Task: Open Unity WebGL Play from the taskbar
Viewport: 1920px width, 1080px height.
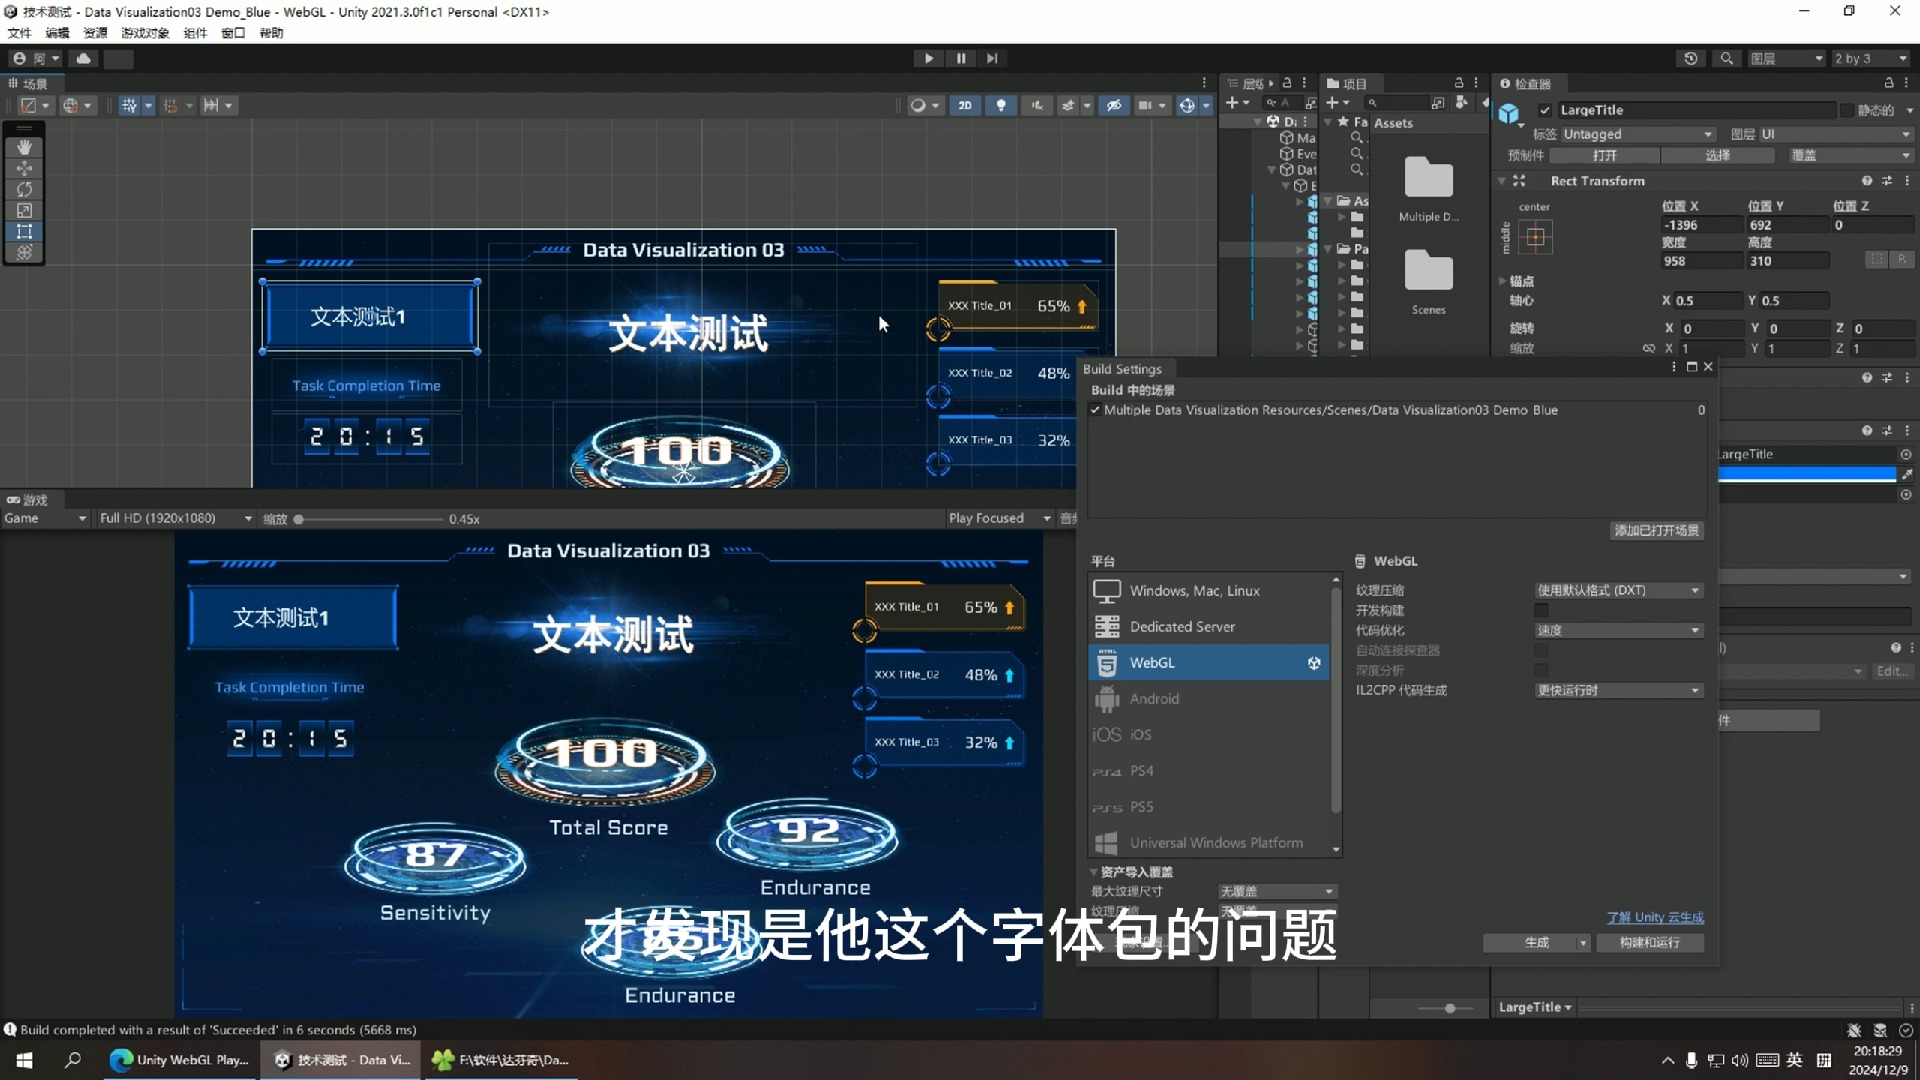Action: 180,1060
